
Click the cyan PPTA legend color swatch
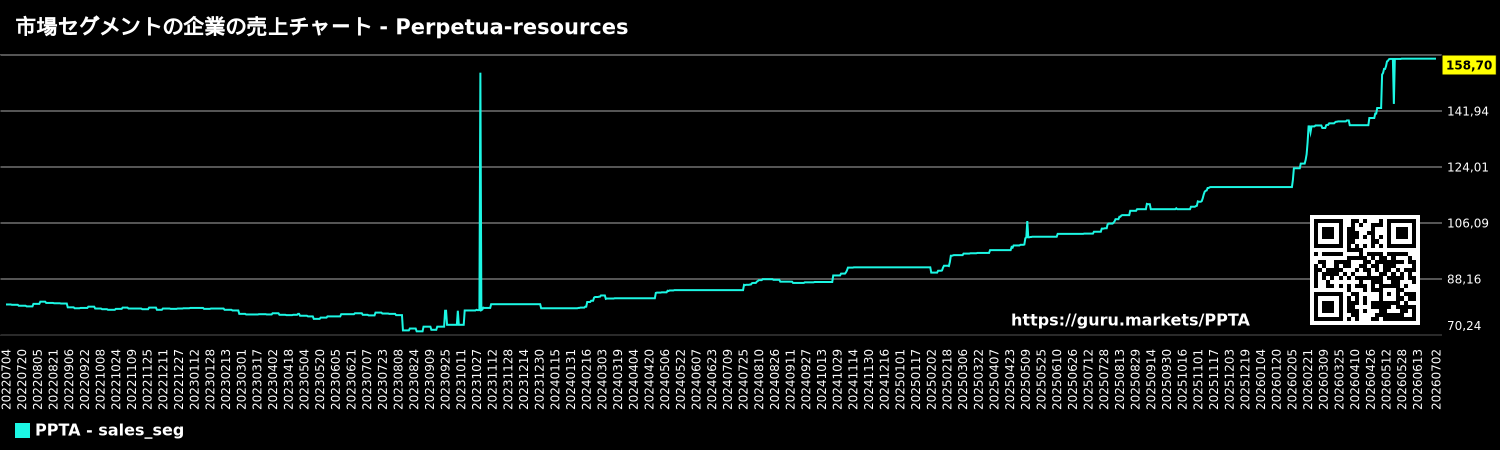tap(22, 430)
